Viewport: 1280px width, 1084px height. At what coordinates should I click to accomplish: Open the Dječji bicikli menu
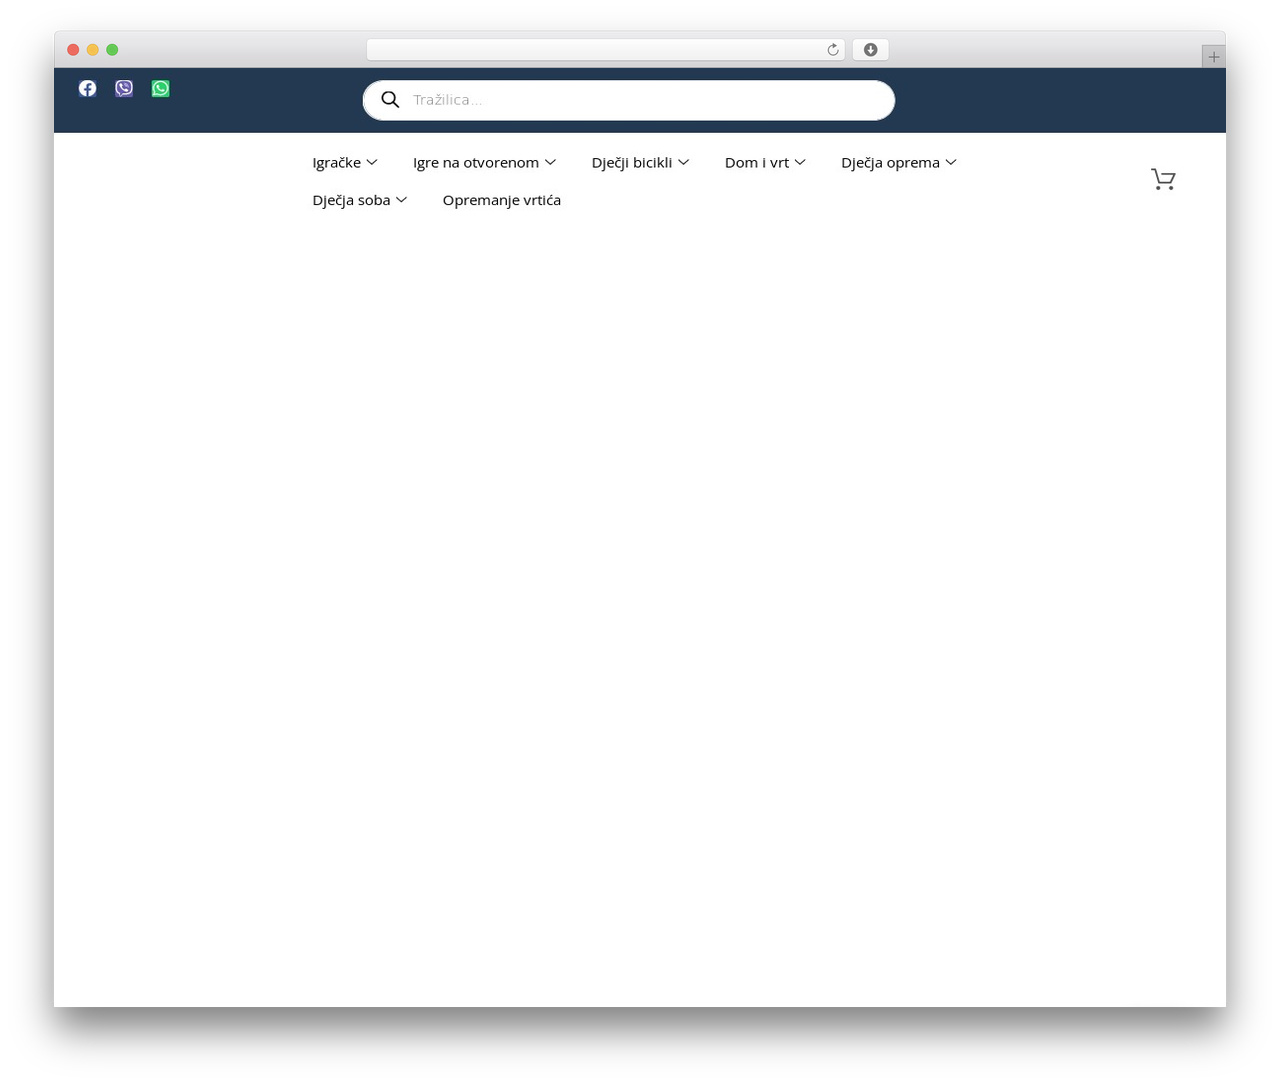pos(632,162)
